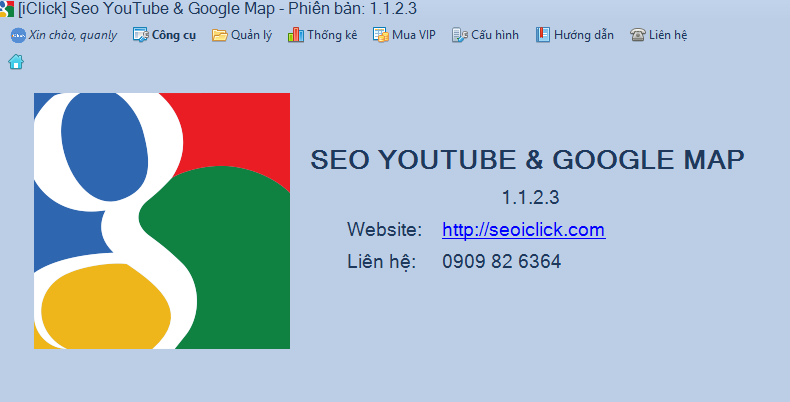Click the Công cụ tools icon
This screenshot has width=790, height=402.
[x=141, y=35]
